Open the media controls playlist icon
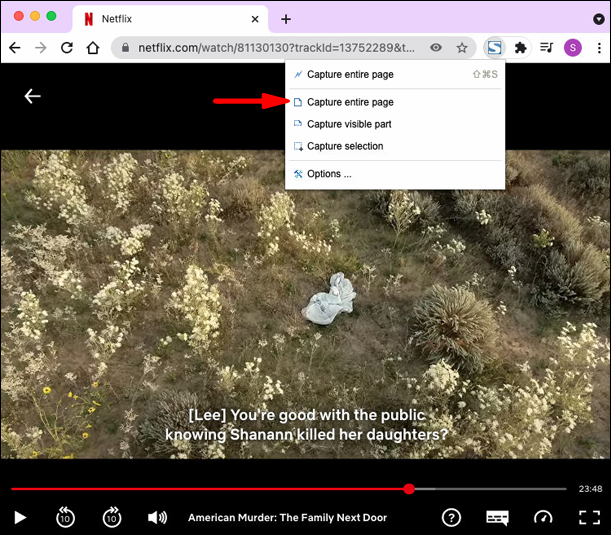The height and width of the screenshot is (535, 611). coord(546,48)
